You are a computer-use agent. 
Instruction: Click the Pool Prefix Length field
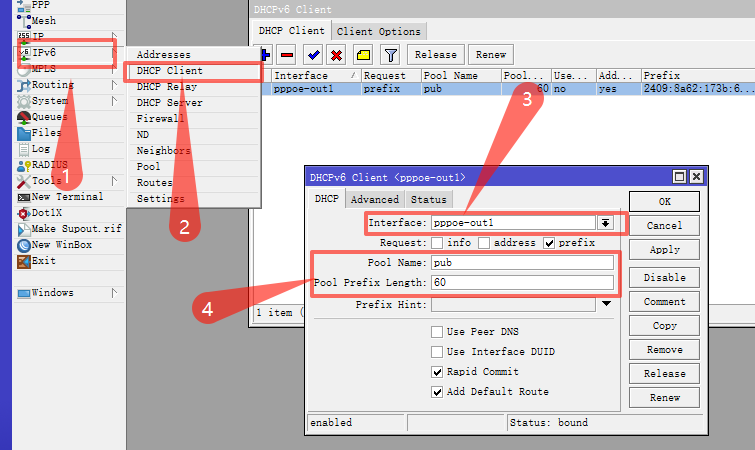point(522,283)
